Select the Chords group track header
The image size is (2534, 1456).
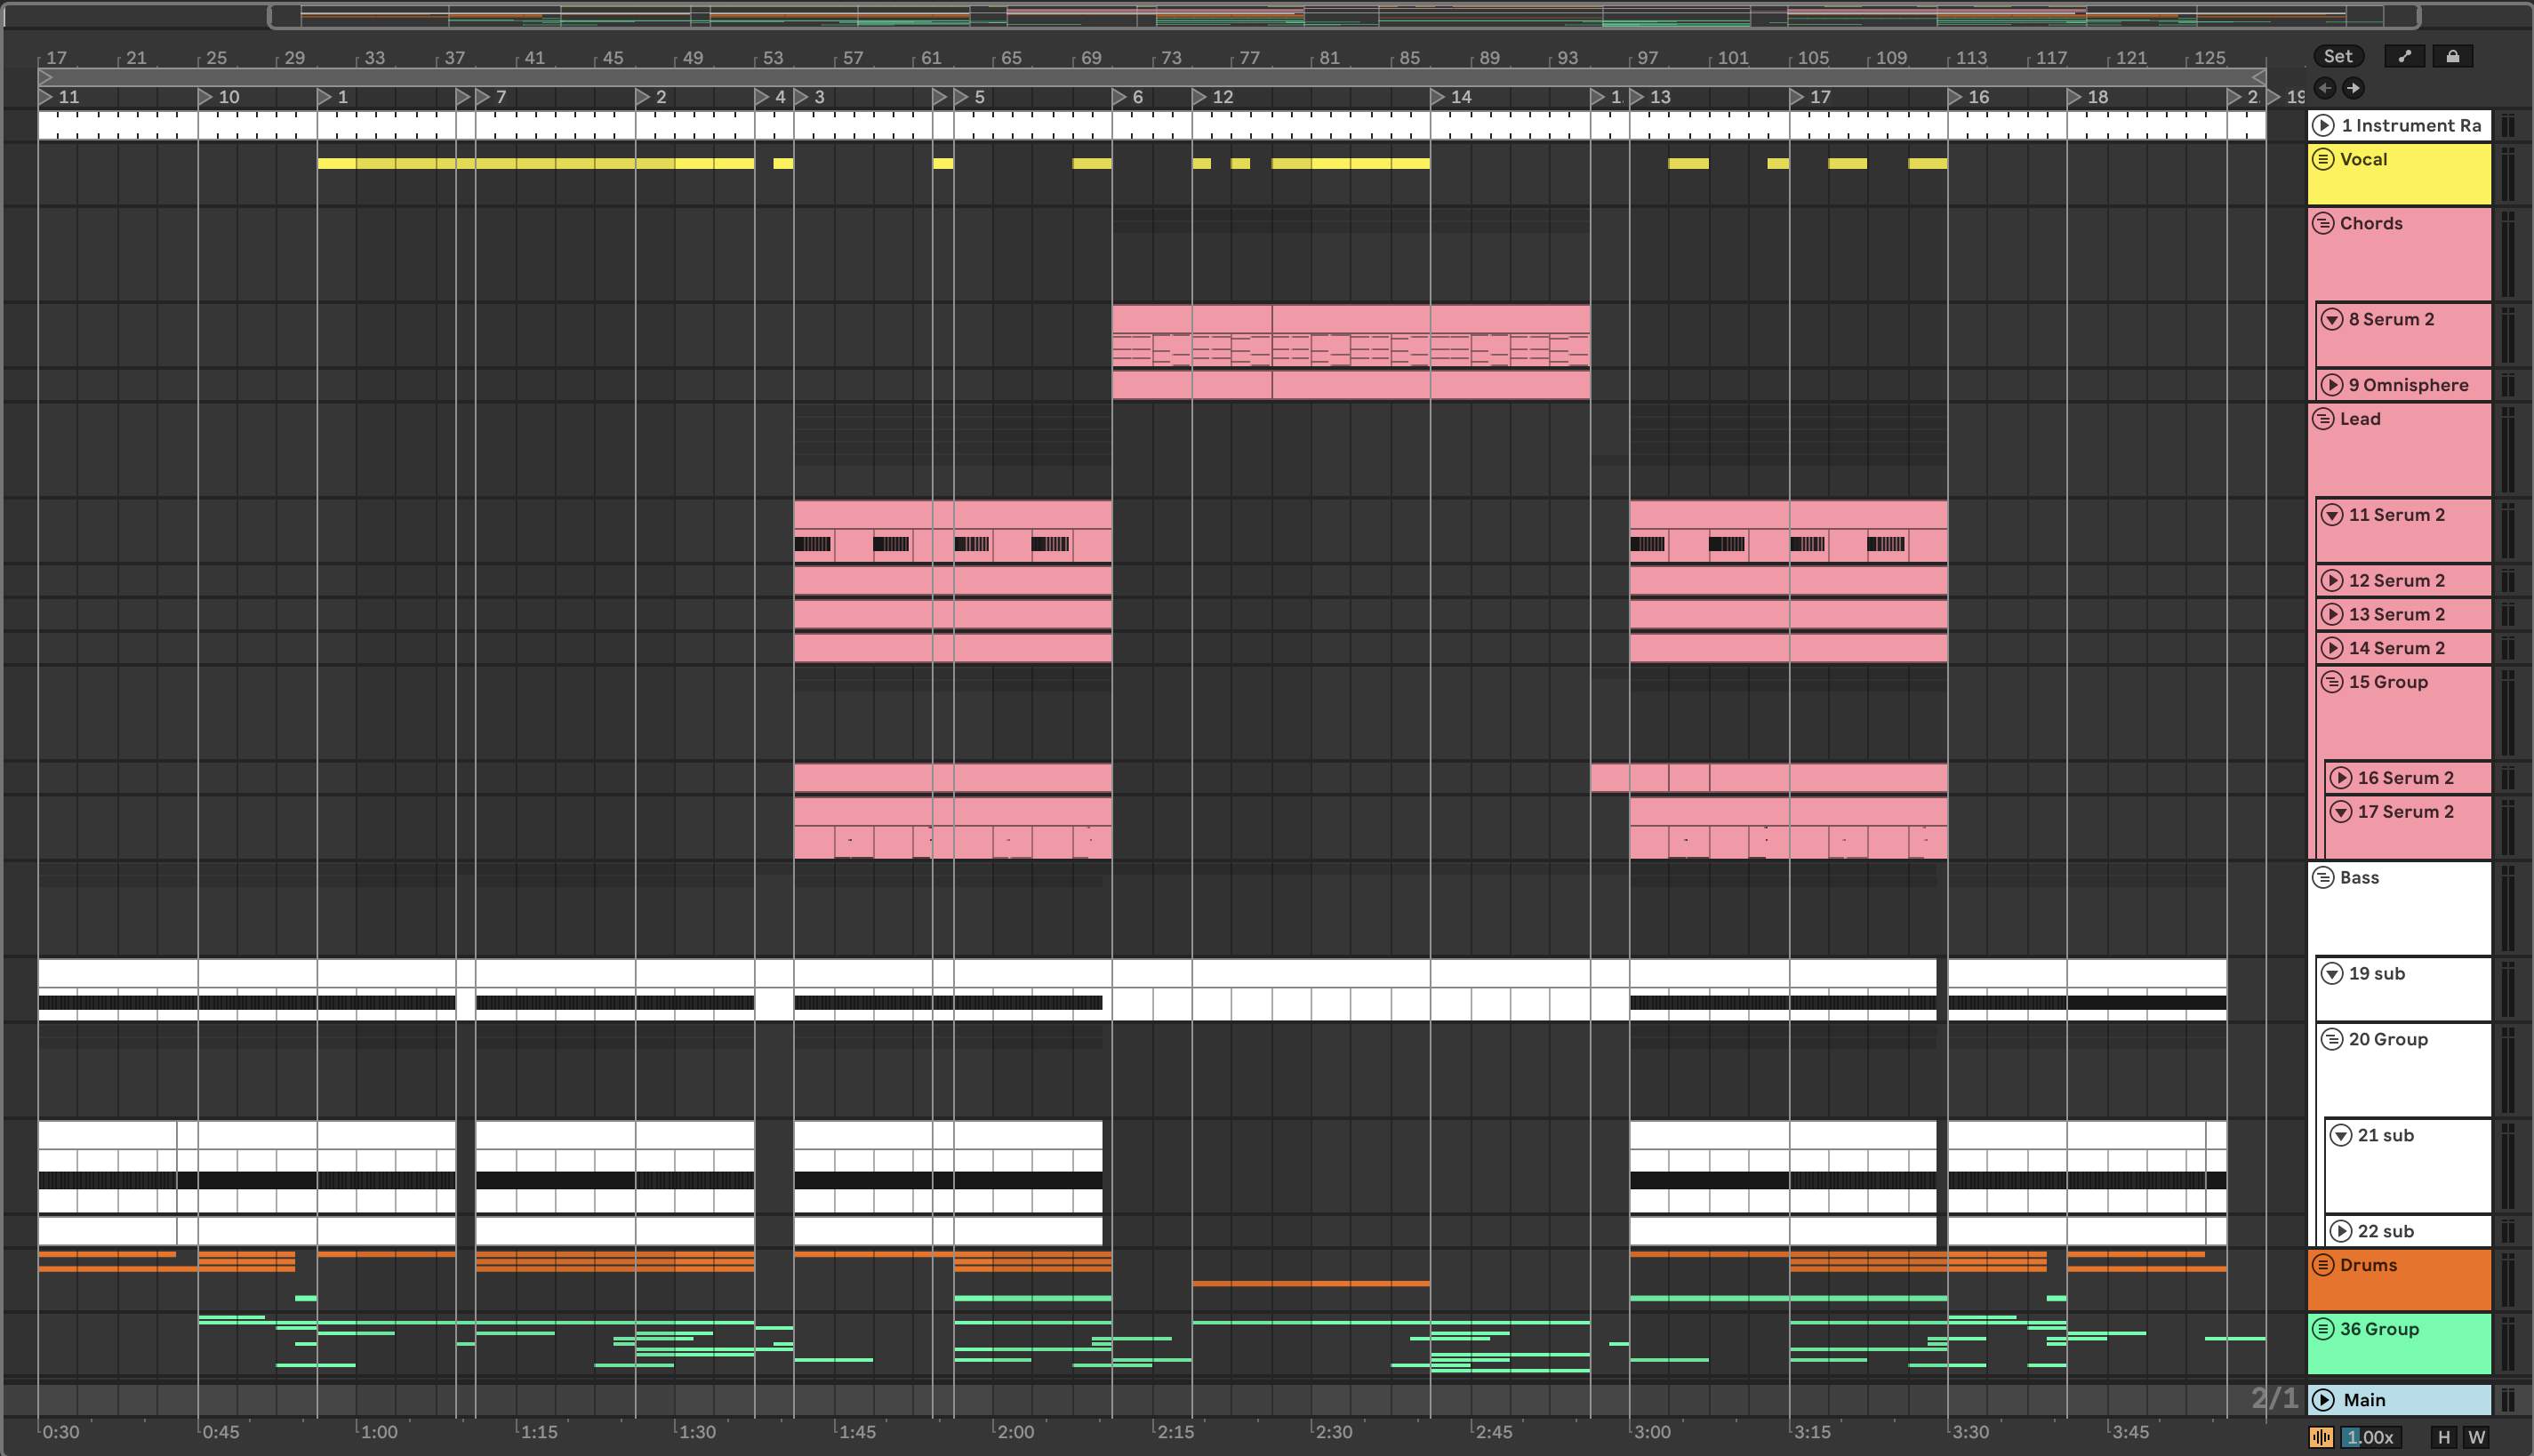tap(2371, 223)
